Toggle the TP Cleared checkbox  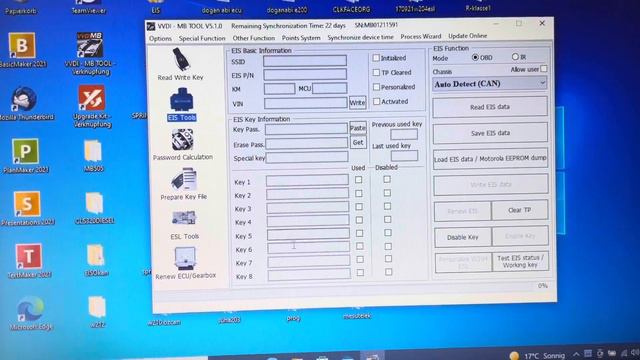pyautogui.click(x=376, y=73)
